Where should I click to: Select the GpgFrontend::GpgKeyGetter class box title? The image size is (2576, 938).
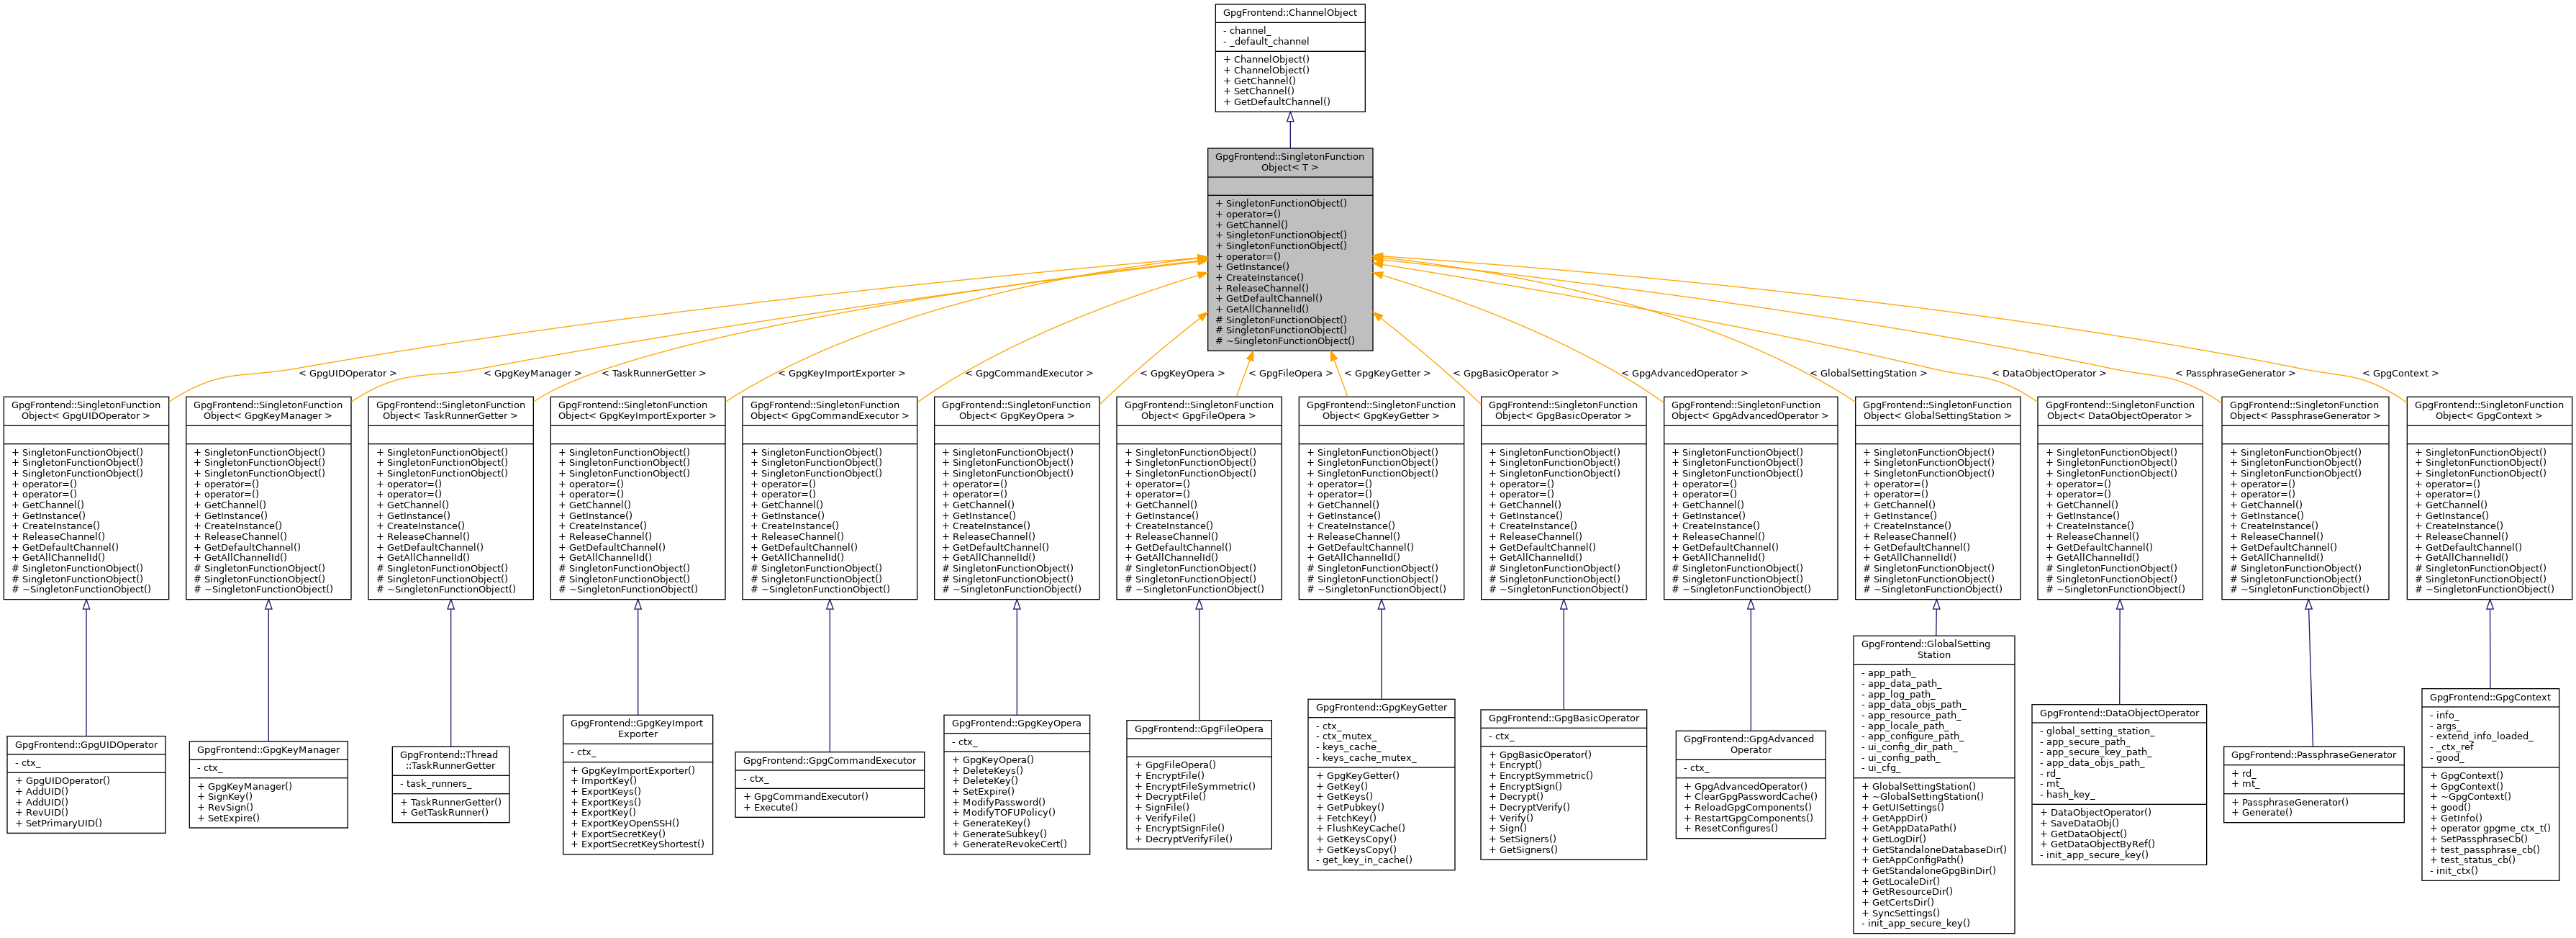(x=1381, y=707)
